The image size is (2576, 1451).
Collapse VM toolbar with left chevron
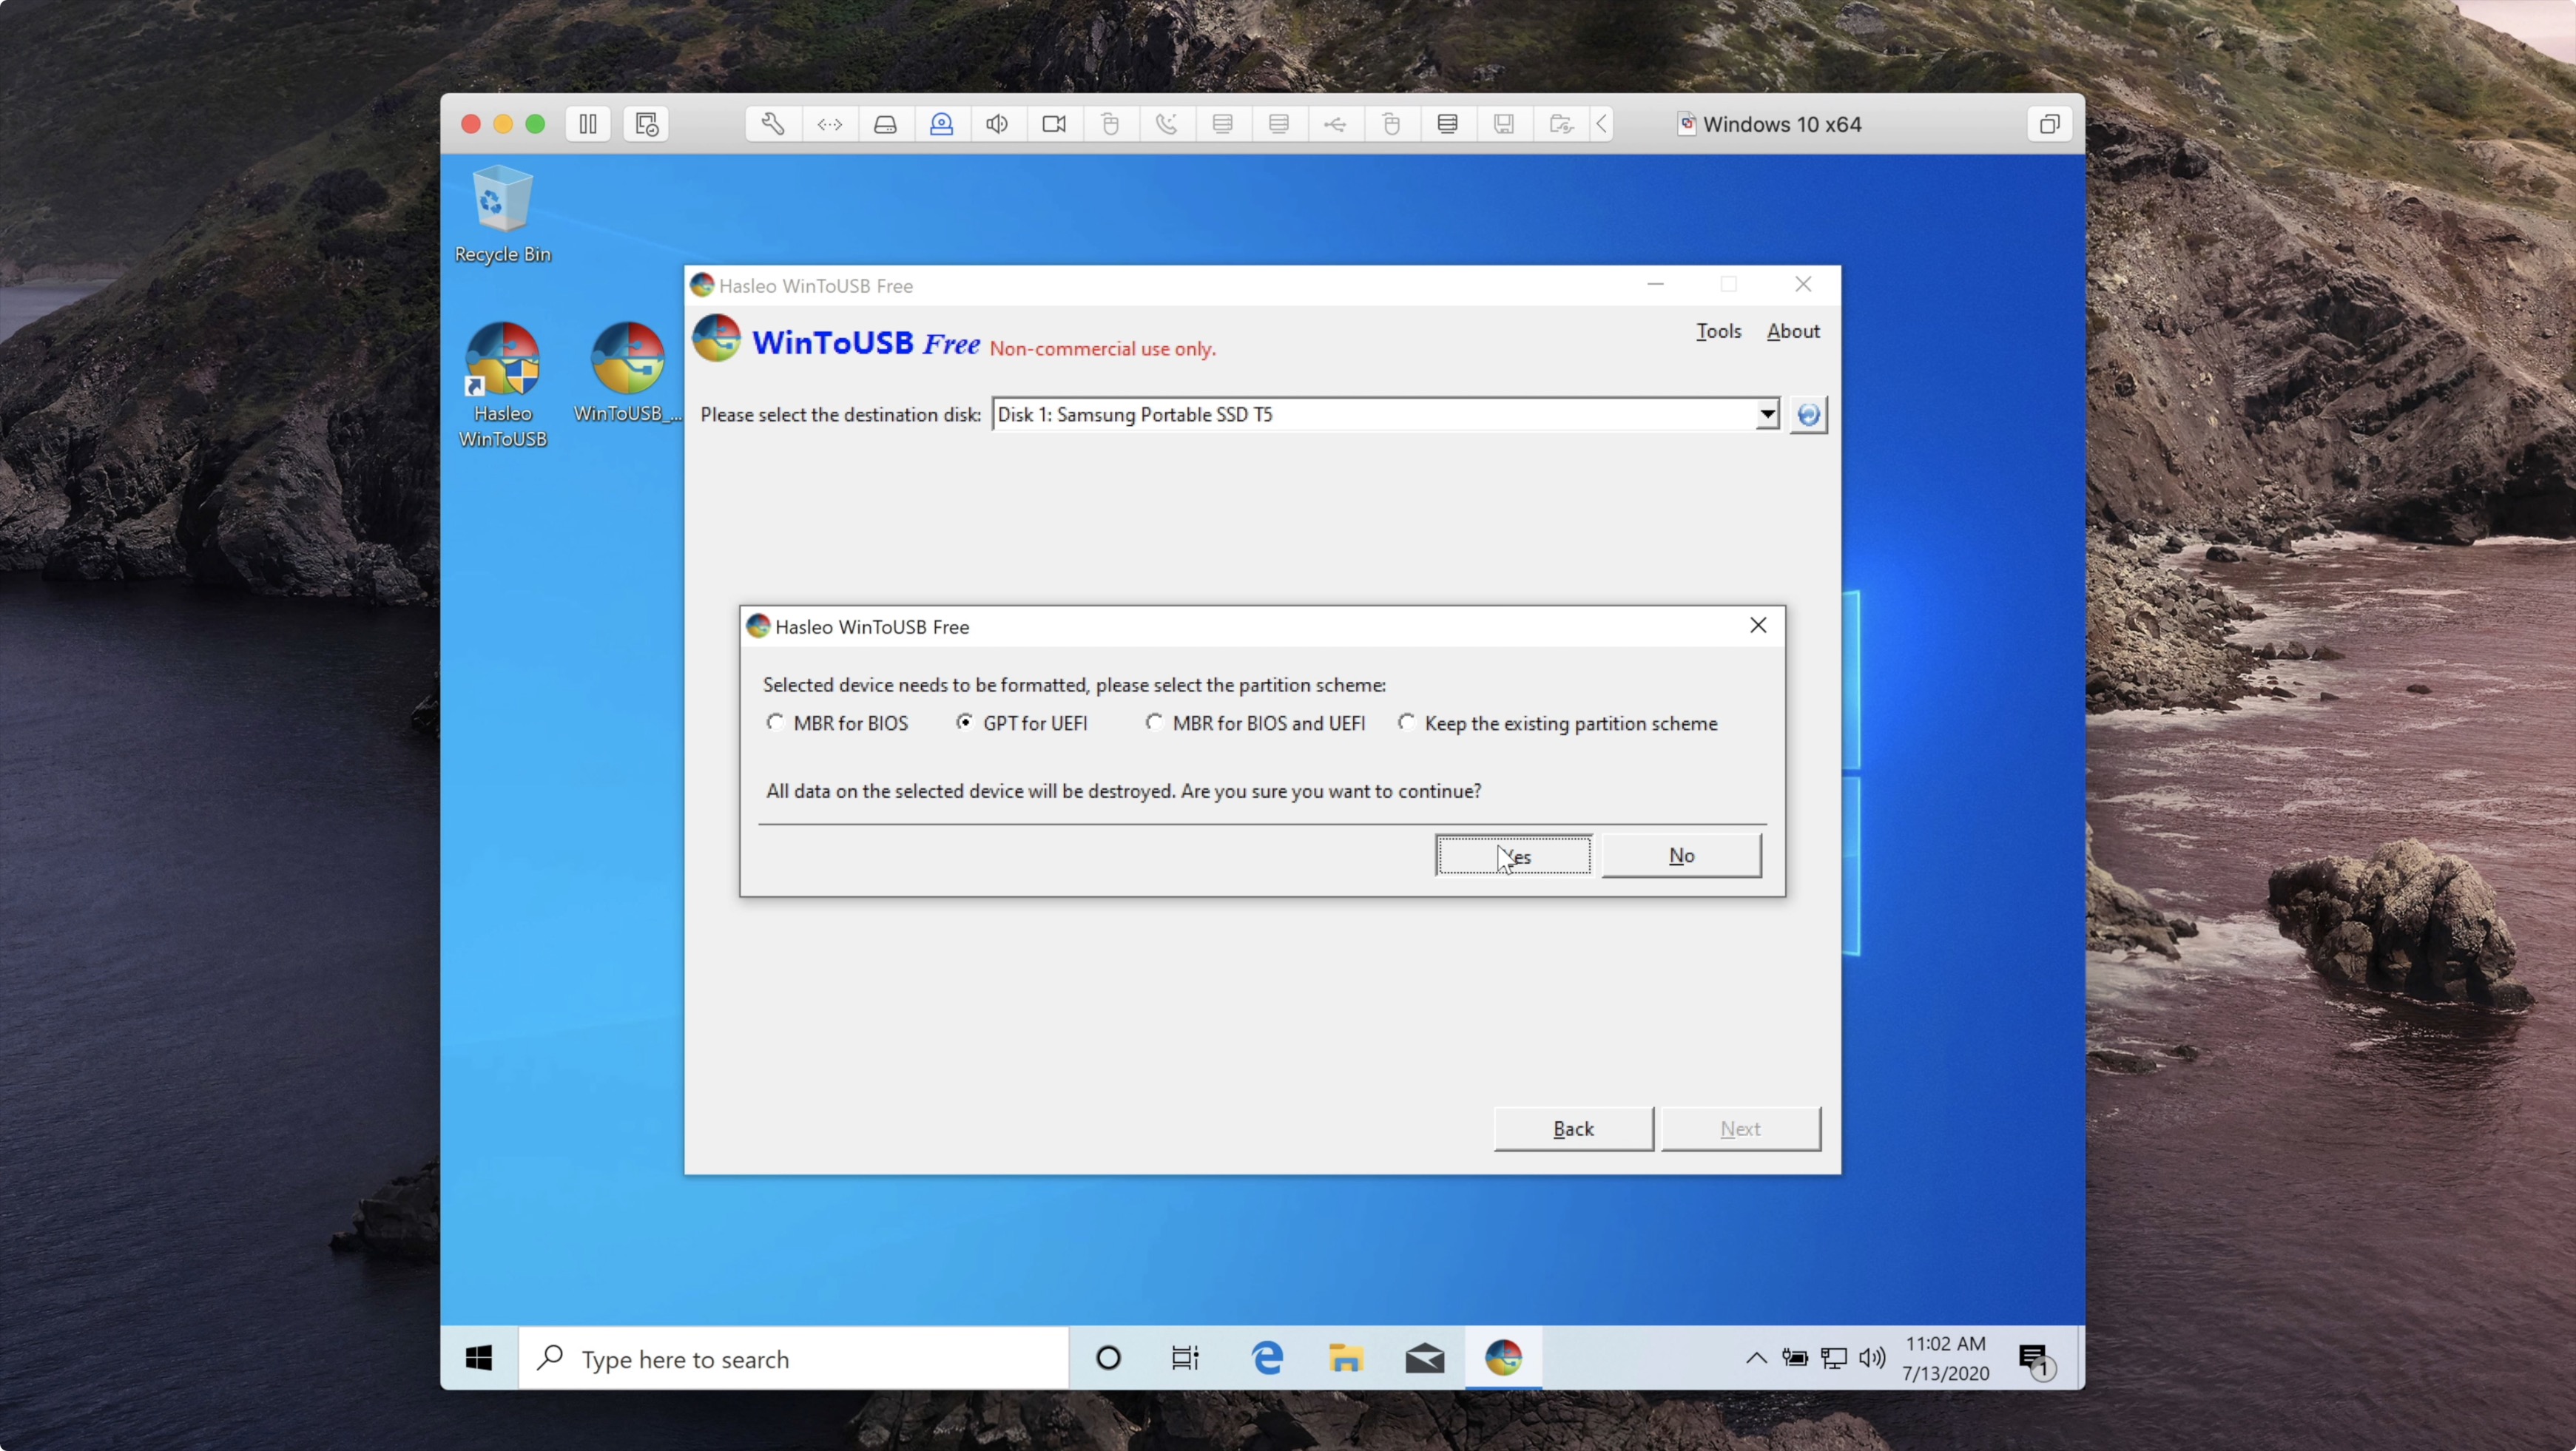[1602, 124]
